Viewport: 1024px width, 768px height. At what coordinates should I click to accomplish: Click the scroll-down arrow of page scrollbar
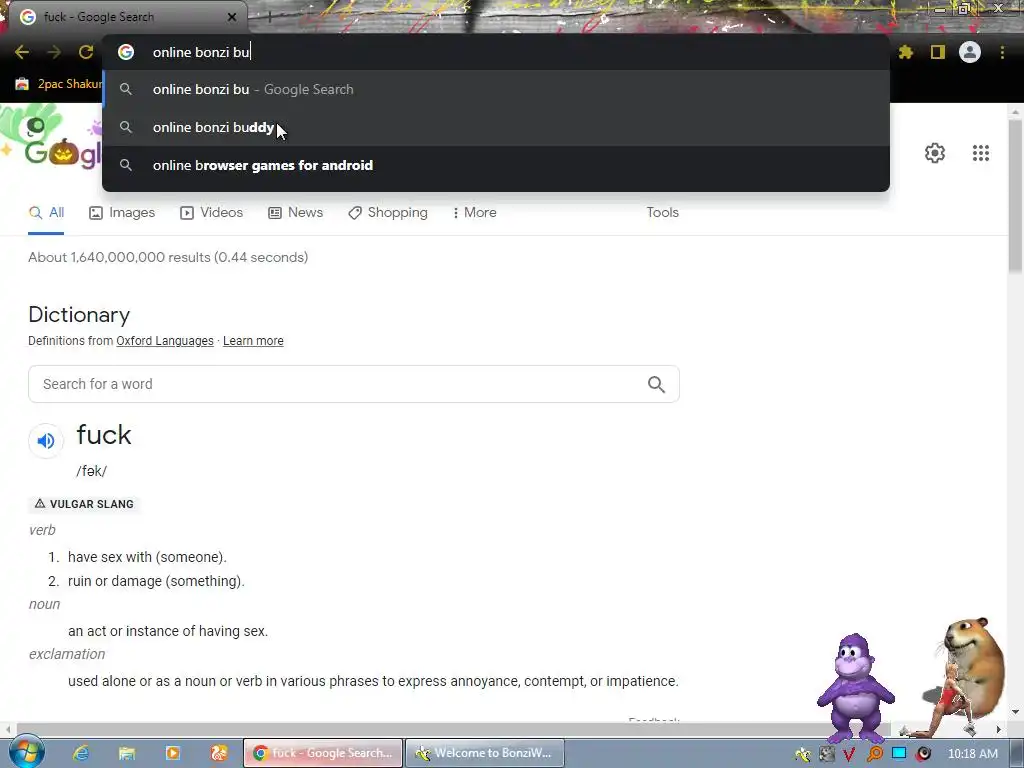(x=1015, y=712)
